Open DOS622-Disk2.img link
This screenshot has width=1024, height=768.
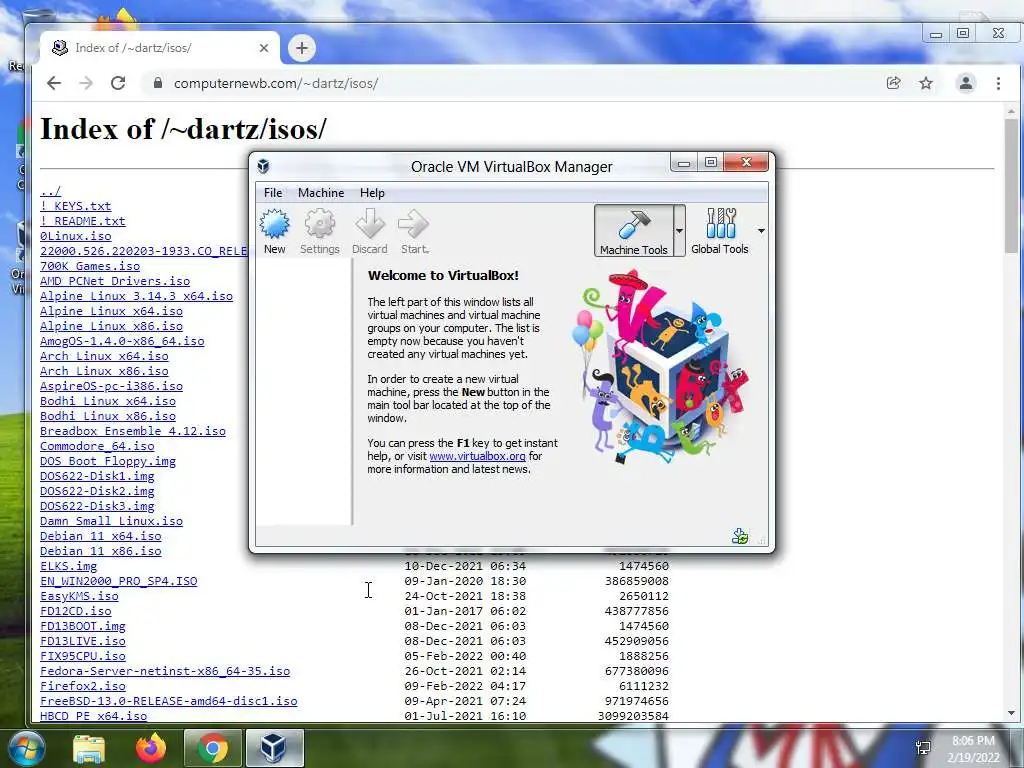(97, 491)
